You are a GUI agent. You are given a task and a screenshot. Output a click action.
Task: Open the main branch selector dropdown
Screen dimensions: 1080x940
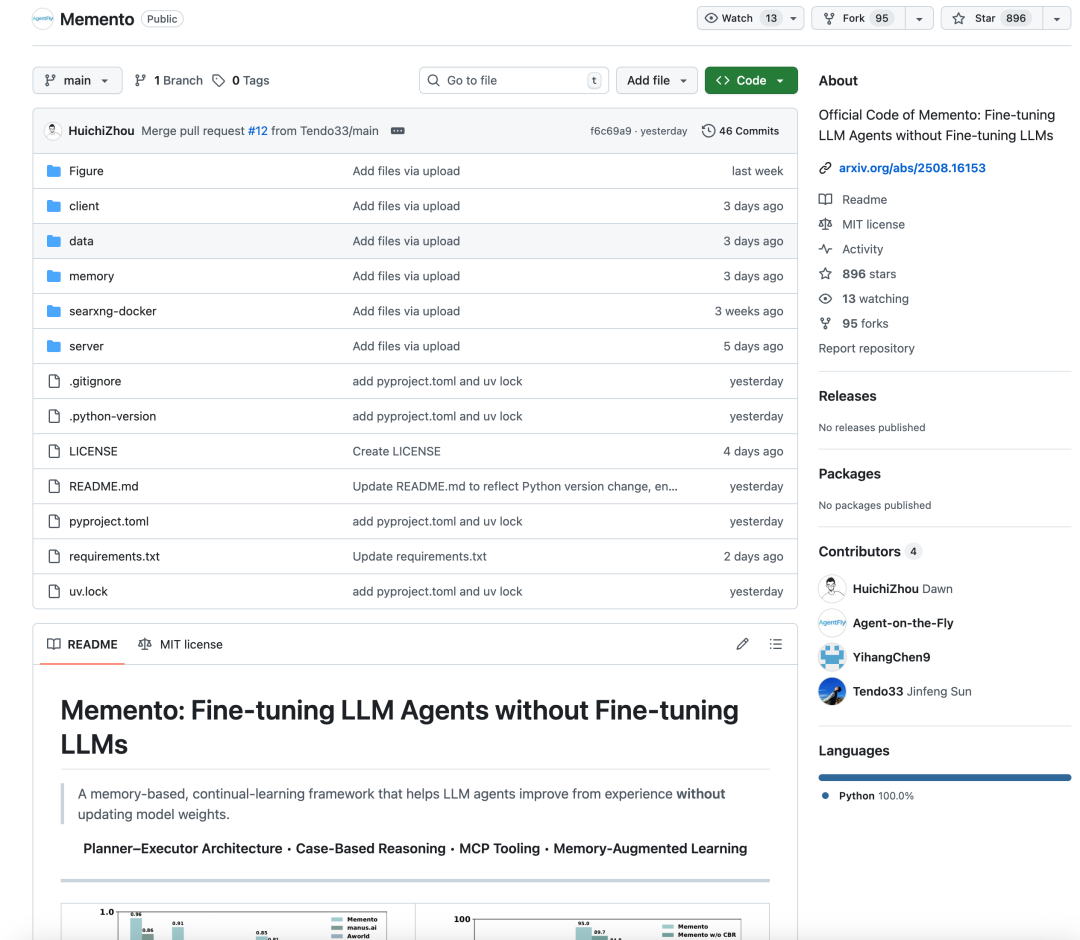pos(77,81)
